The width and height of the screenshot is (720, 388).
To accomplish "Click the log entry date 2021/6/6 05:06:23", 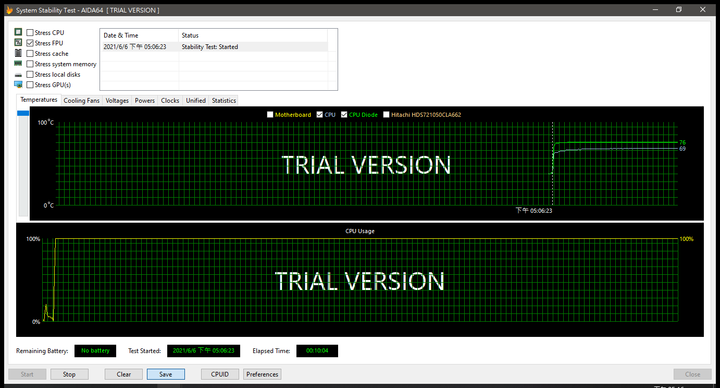I will 135,47.
